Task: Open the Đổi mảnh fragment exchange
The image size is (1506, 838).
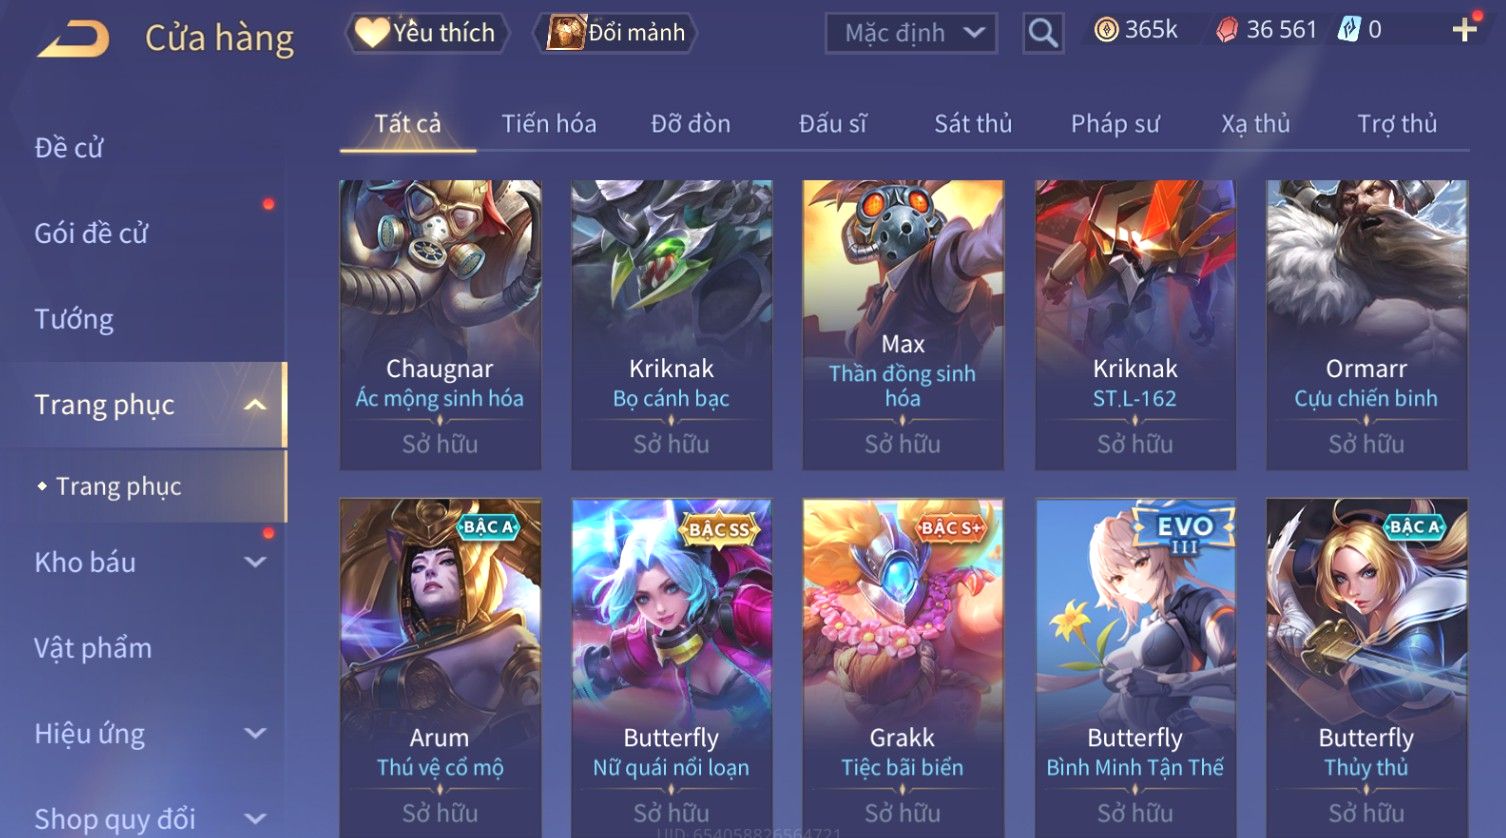Action: 620,33
